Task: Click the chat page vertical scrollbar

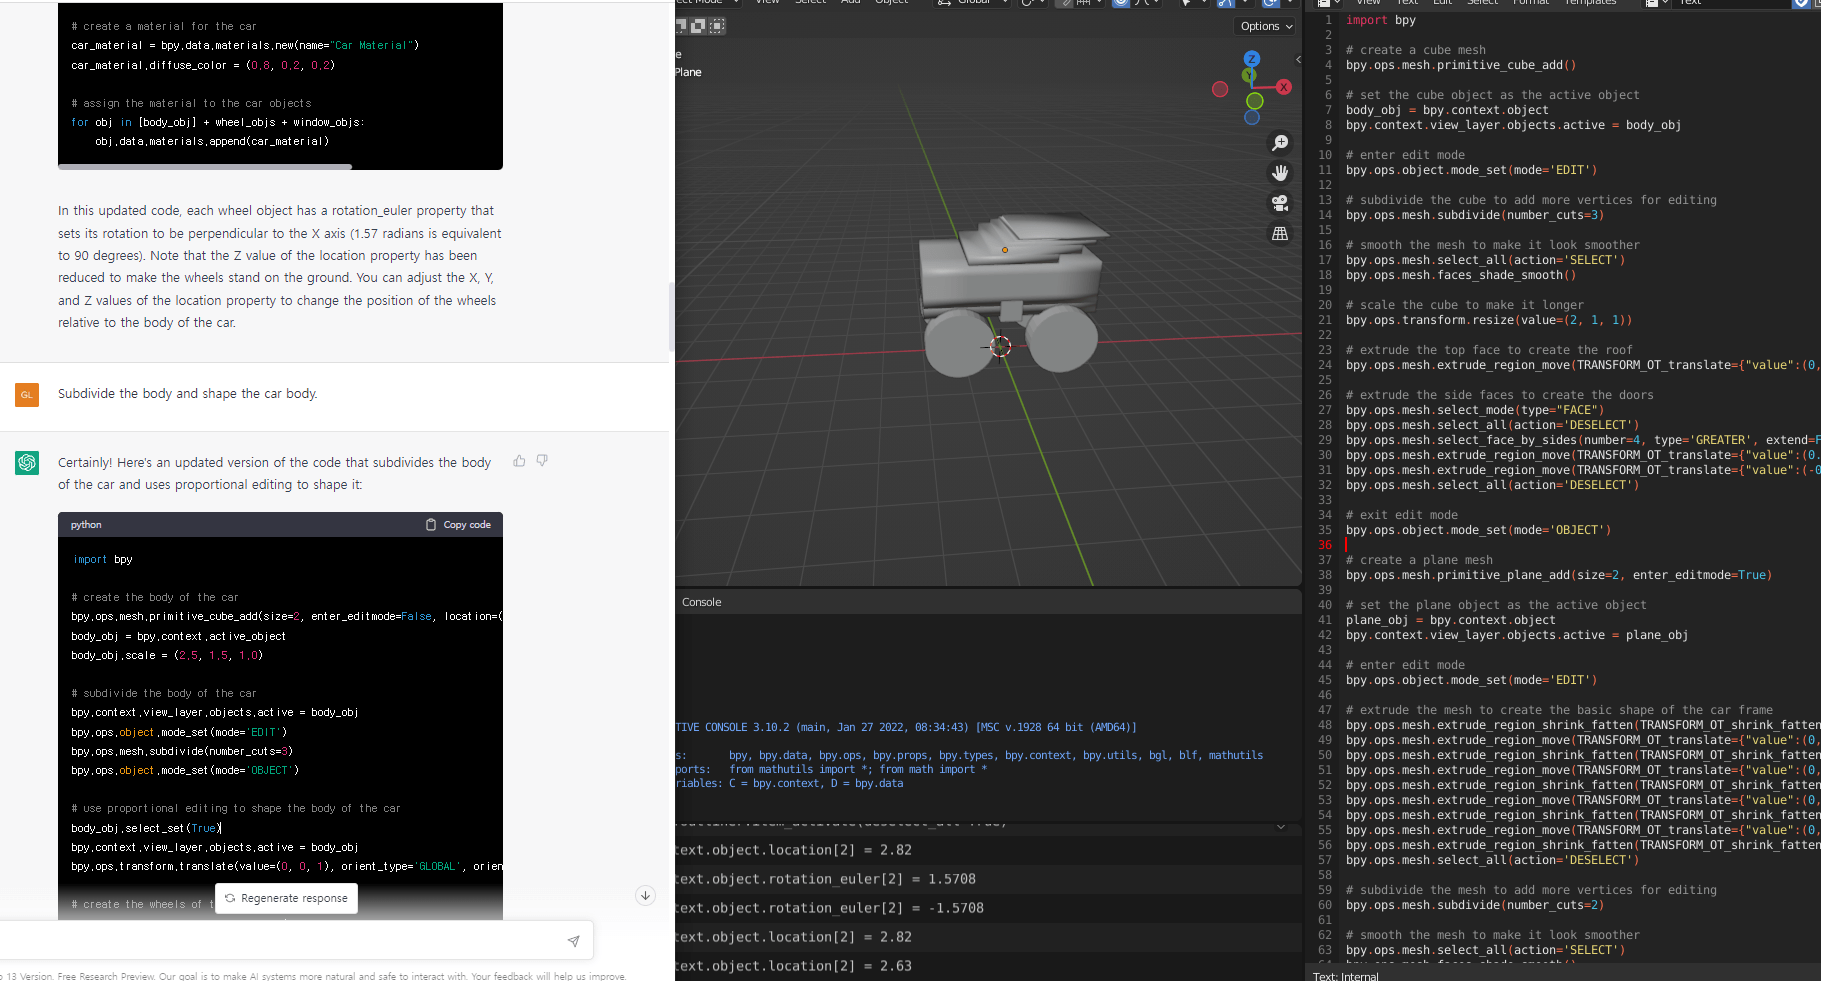Action: [x=671, y=315]
